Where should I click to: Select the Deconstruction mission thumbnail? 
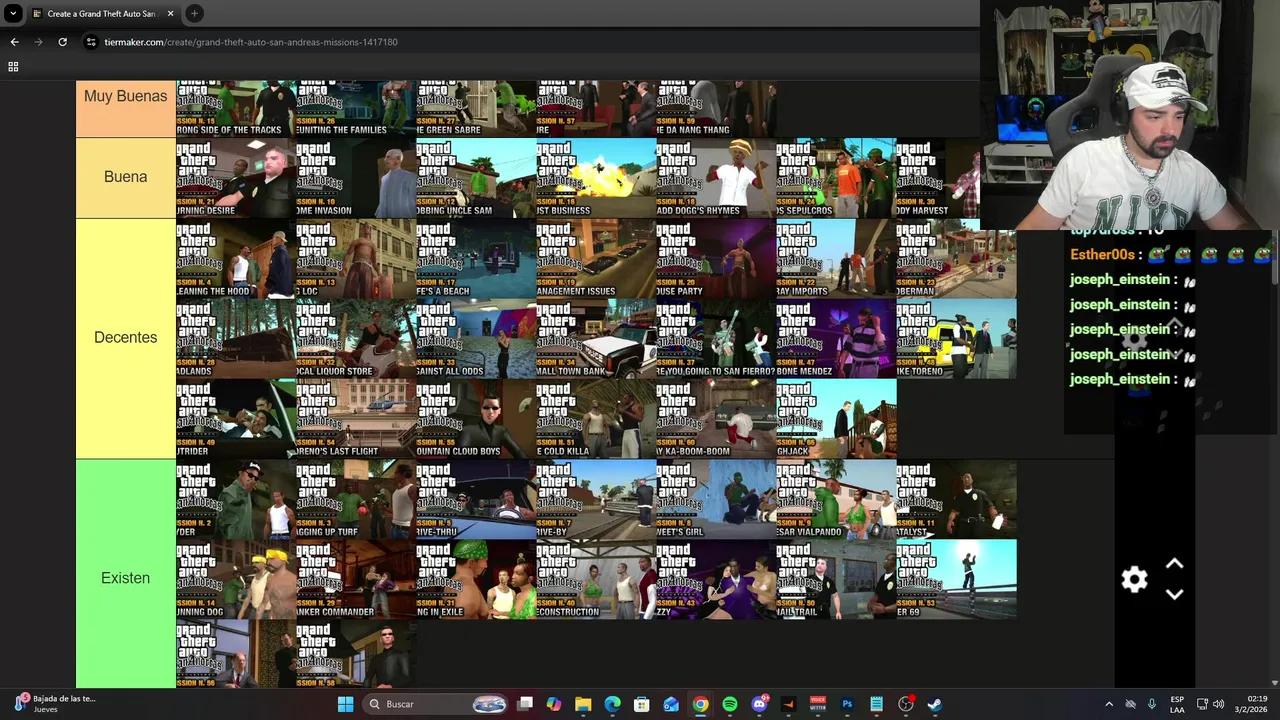[x=596, y=579]
